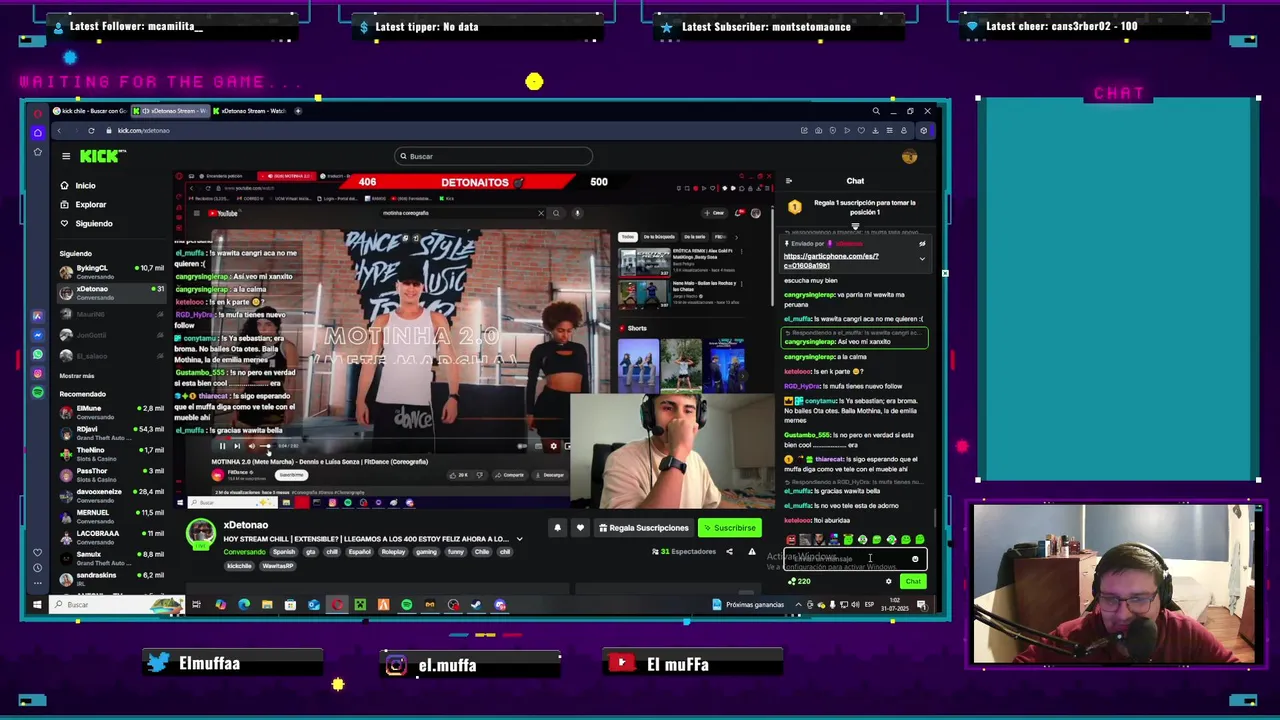Open Spotify in Opera sidebar
1280x720 pixels.
click(37, 392)
